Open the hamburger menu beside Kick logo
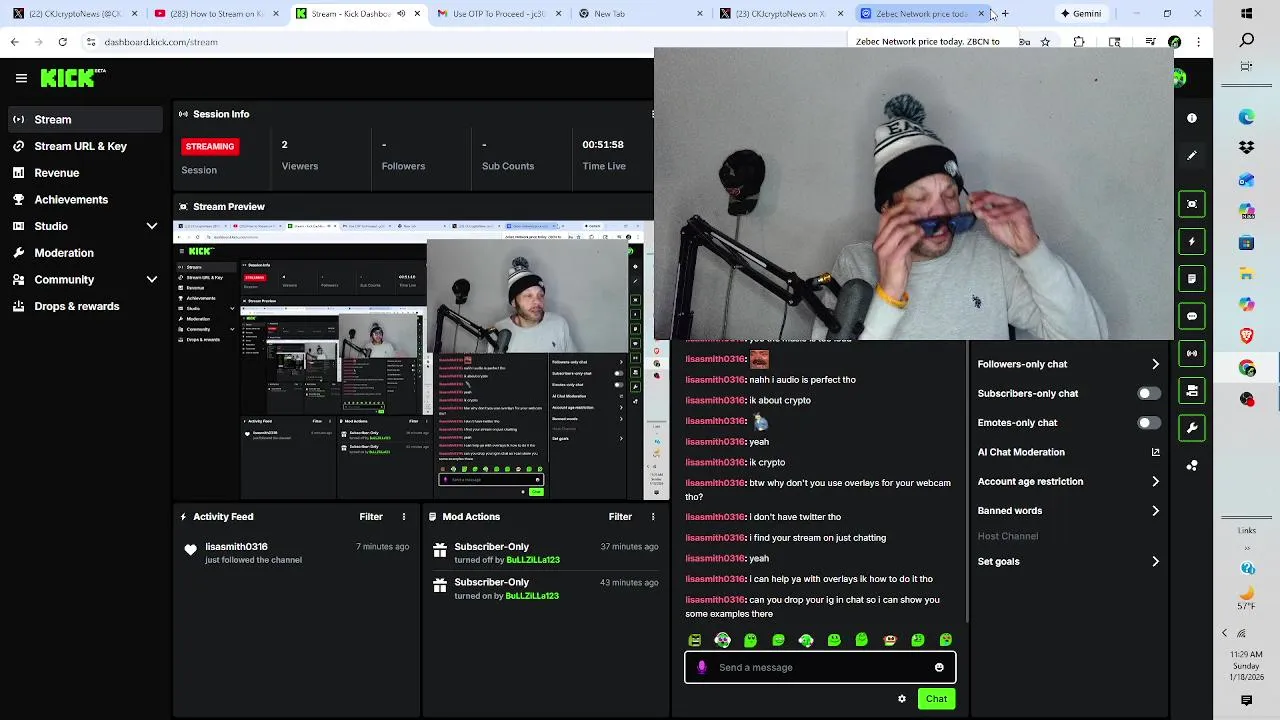1280x720 pixels. (21, 78)
